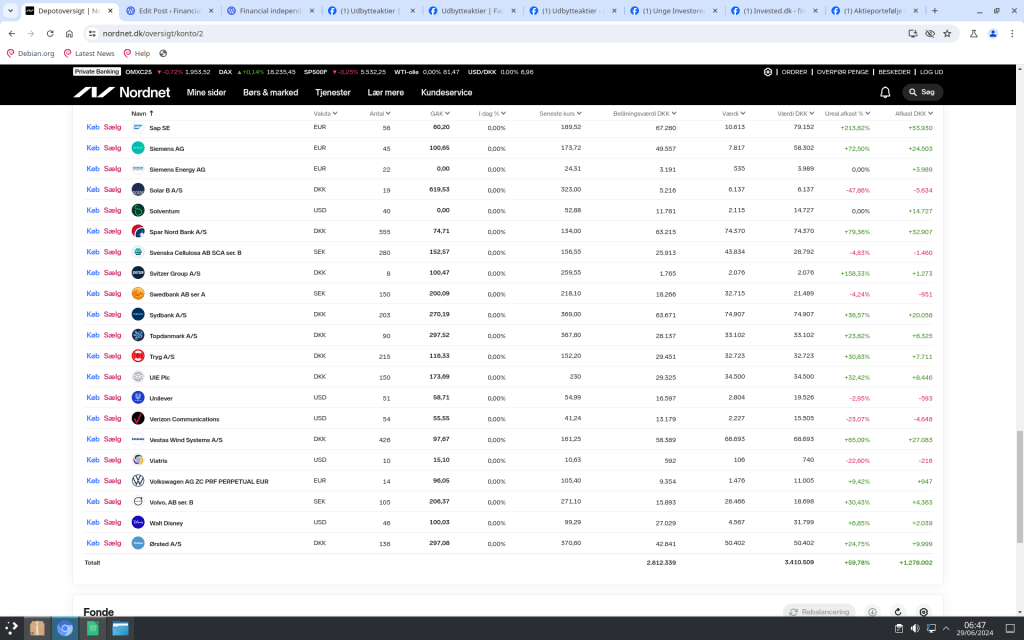Click the refresh icon in Fonde panel

[x=897, y=612]
